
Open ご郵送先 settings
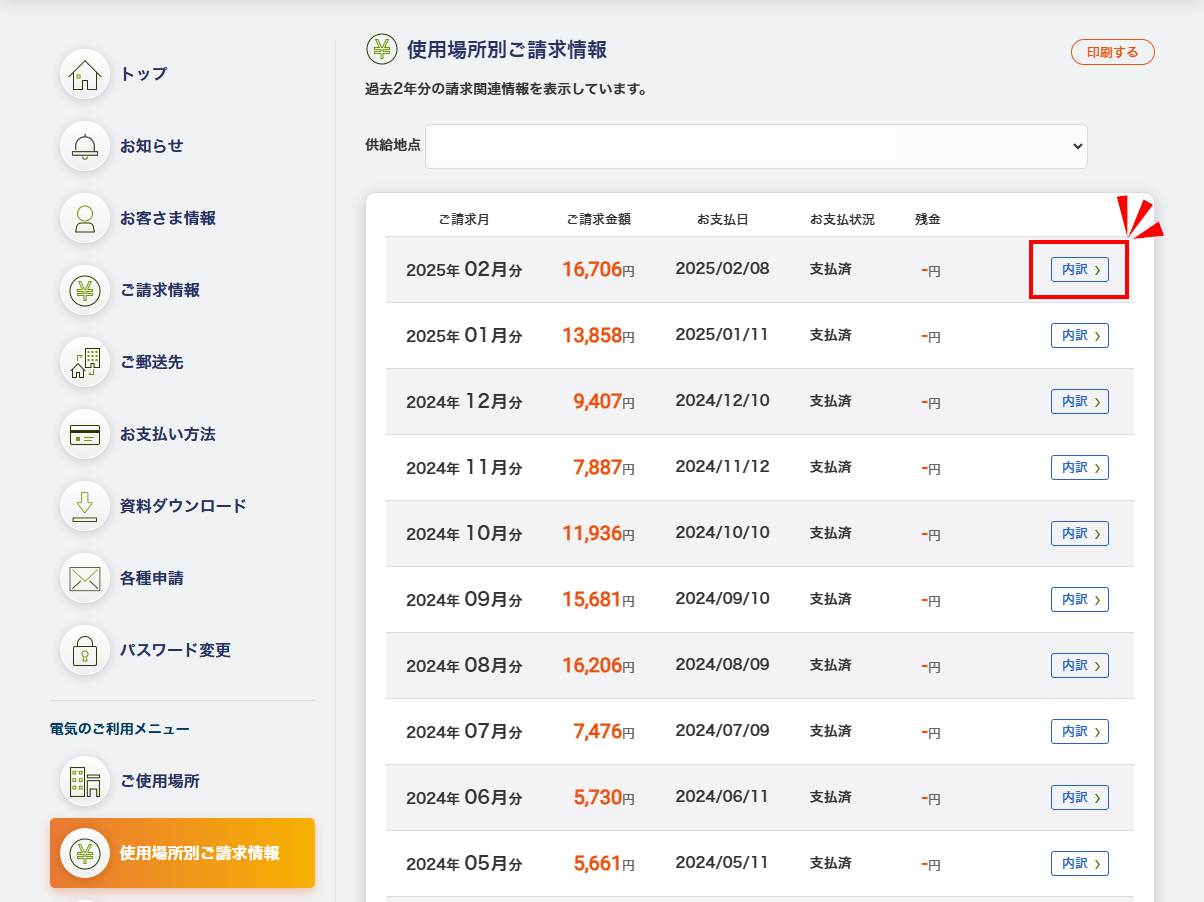[x=152, y=362]
